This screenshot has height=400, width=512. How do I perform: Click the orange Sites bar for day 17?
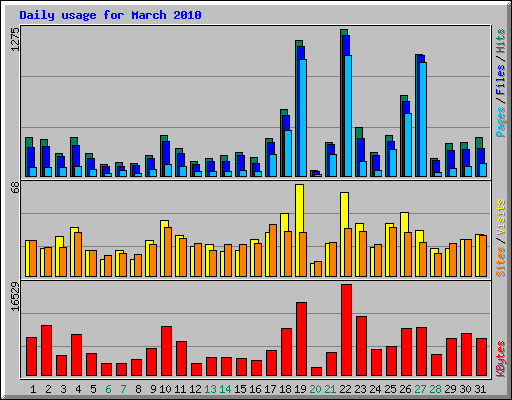point(273,250)
